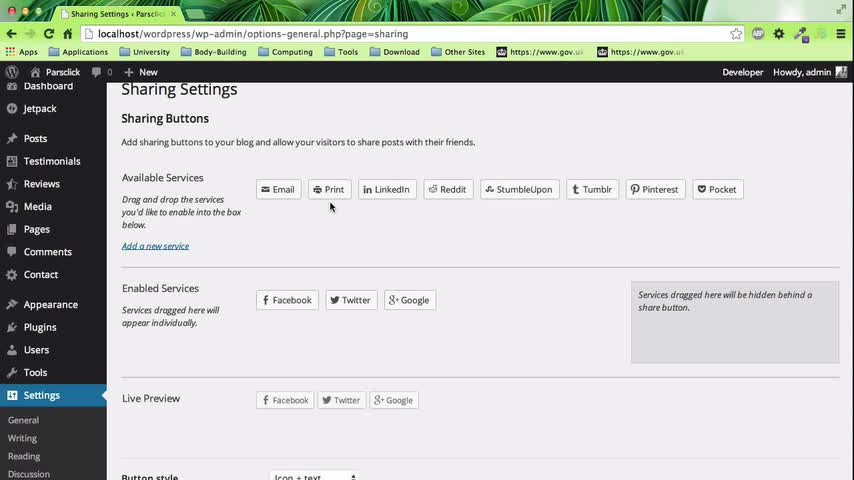Click the hidden services share-button drop box
854x480 pixels.
(x=735, y=322)
